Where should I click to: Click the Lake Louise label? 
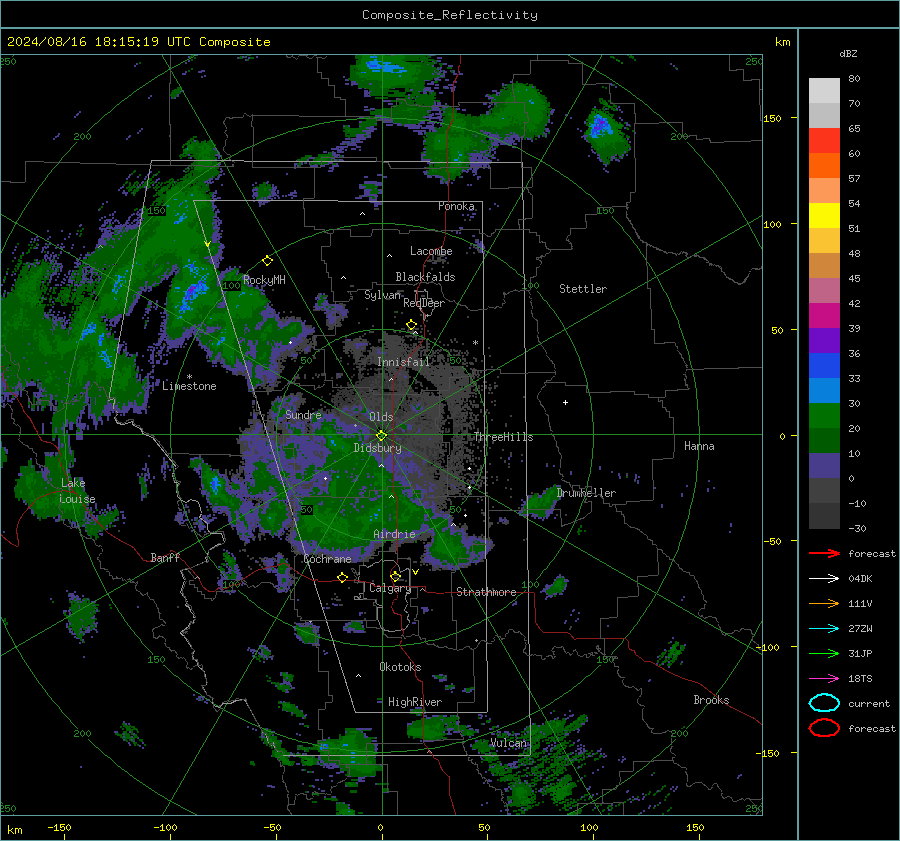coord(77,491)
